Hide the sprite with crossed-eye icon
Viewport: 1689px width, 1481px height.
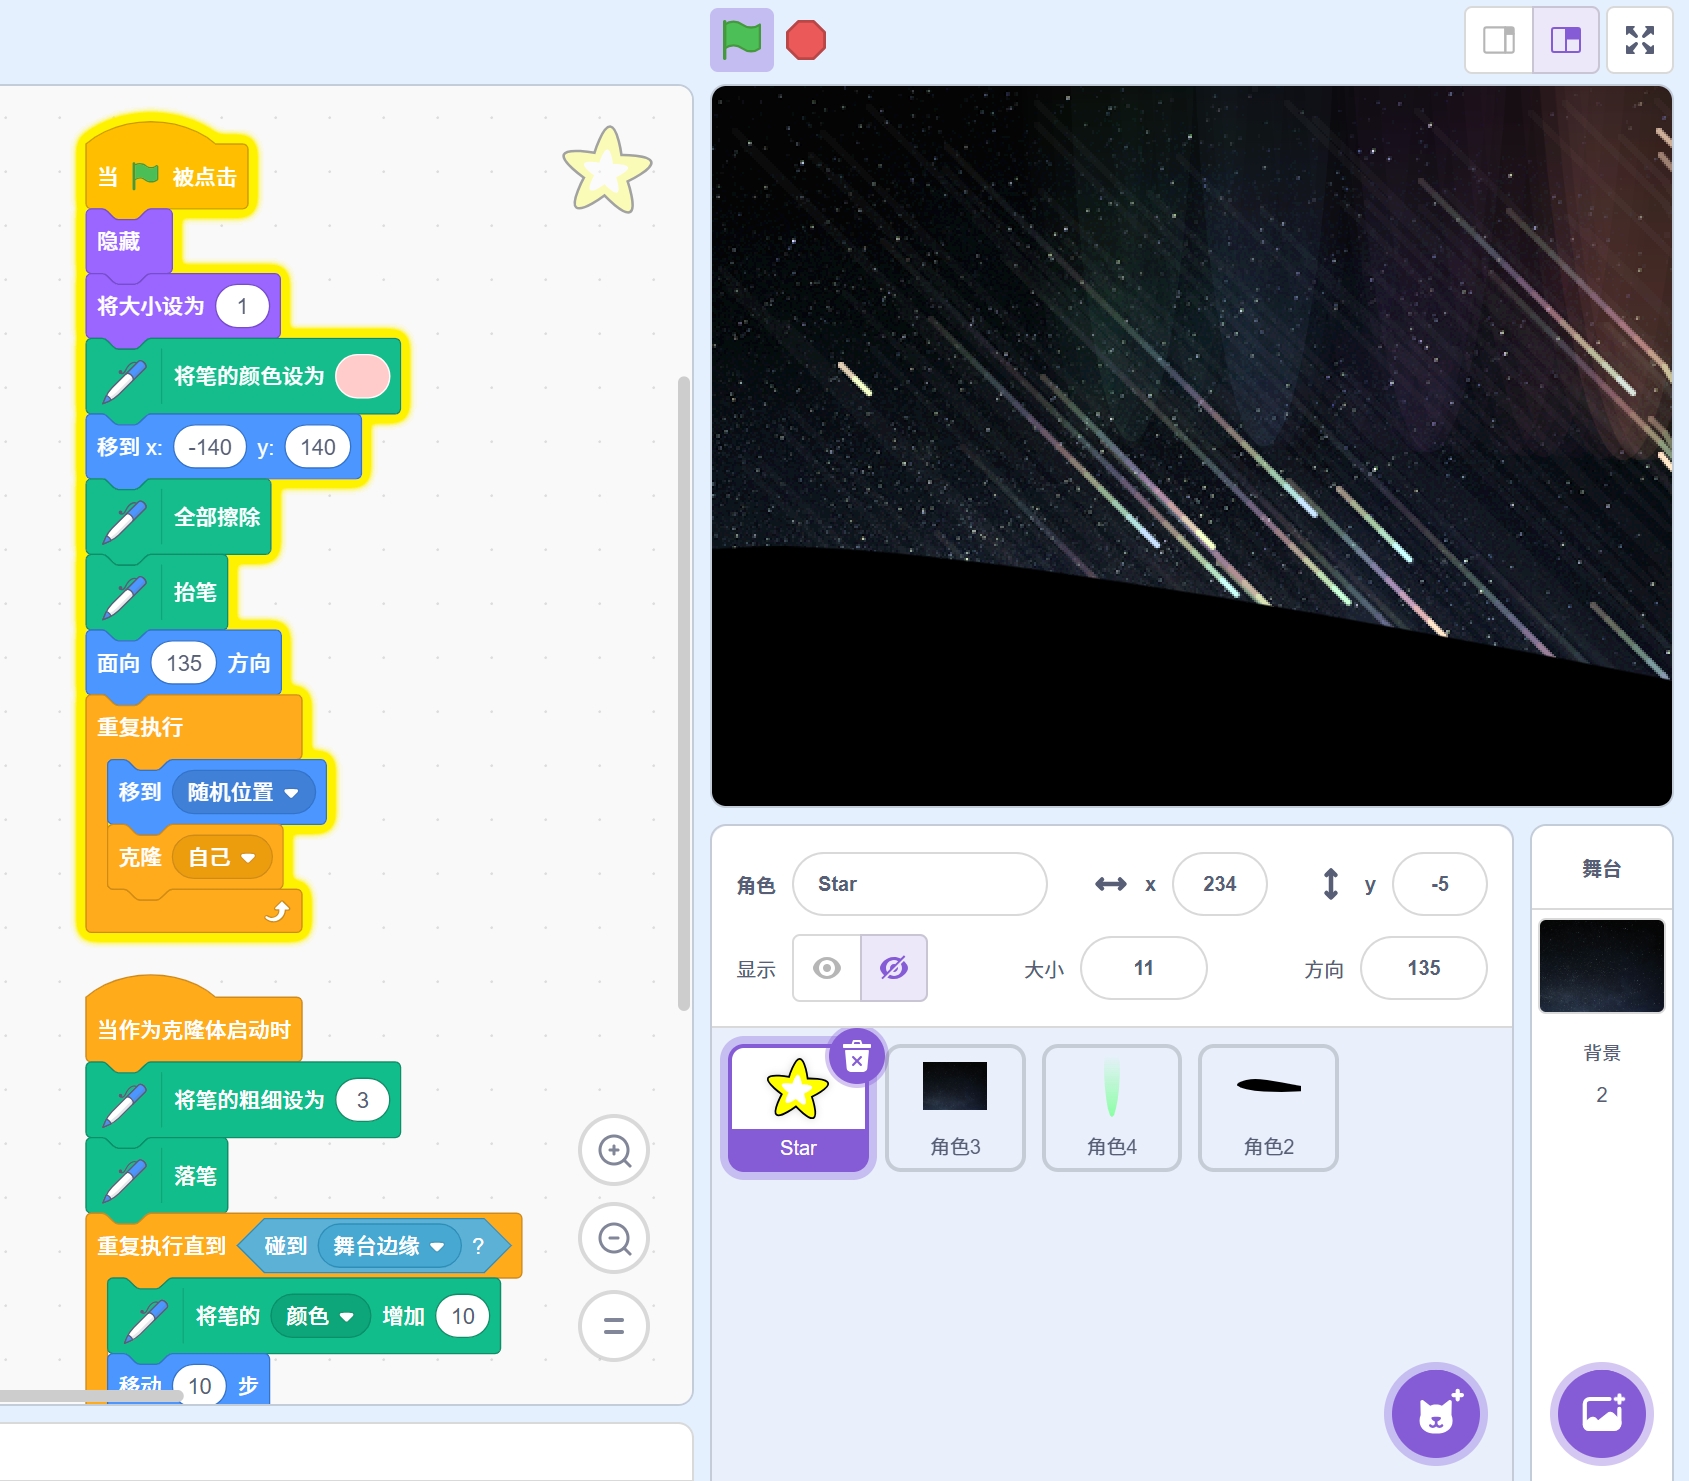pyautogui.click(x=894, y=968)
